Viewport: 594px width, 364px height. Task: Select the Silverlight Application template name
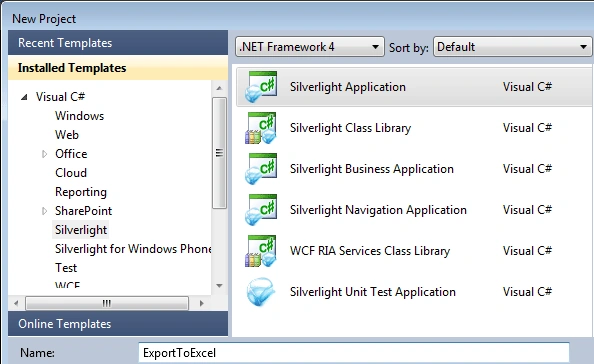click(x=348, y=87)
